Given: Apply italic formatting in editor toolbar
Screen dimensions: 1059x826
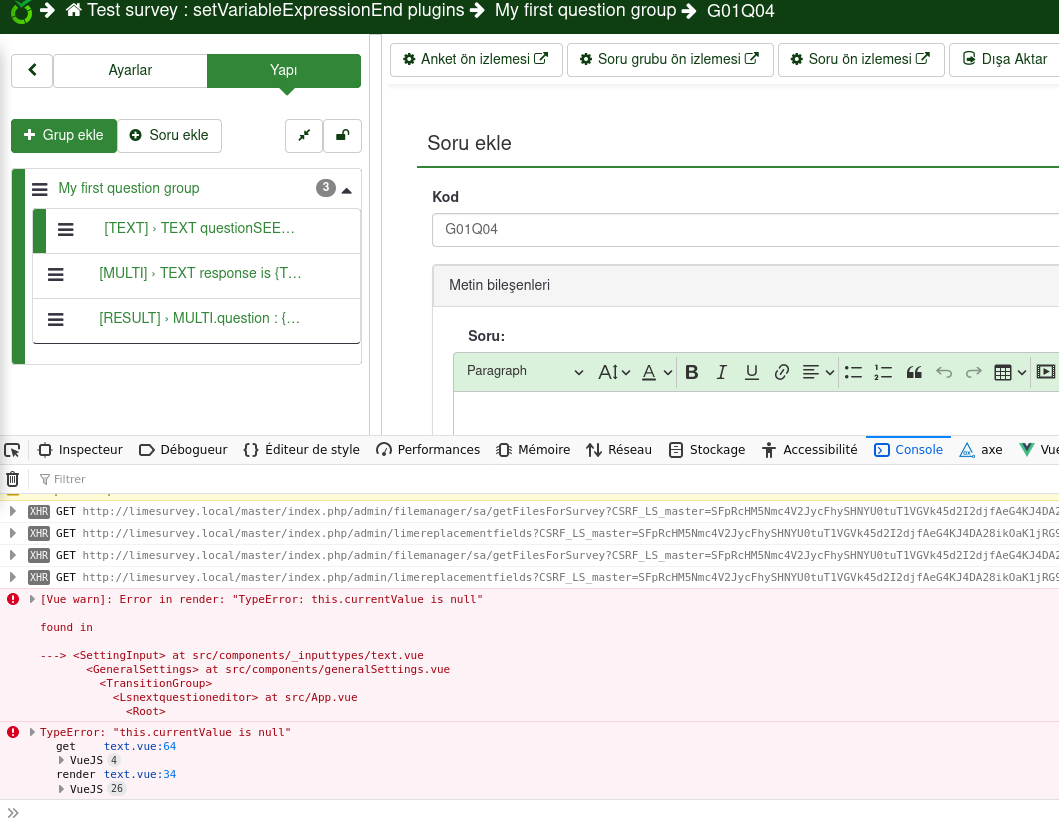Looking at the screenshot, I should (x=722, y=372).
